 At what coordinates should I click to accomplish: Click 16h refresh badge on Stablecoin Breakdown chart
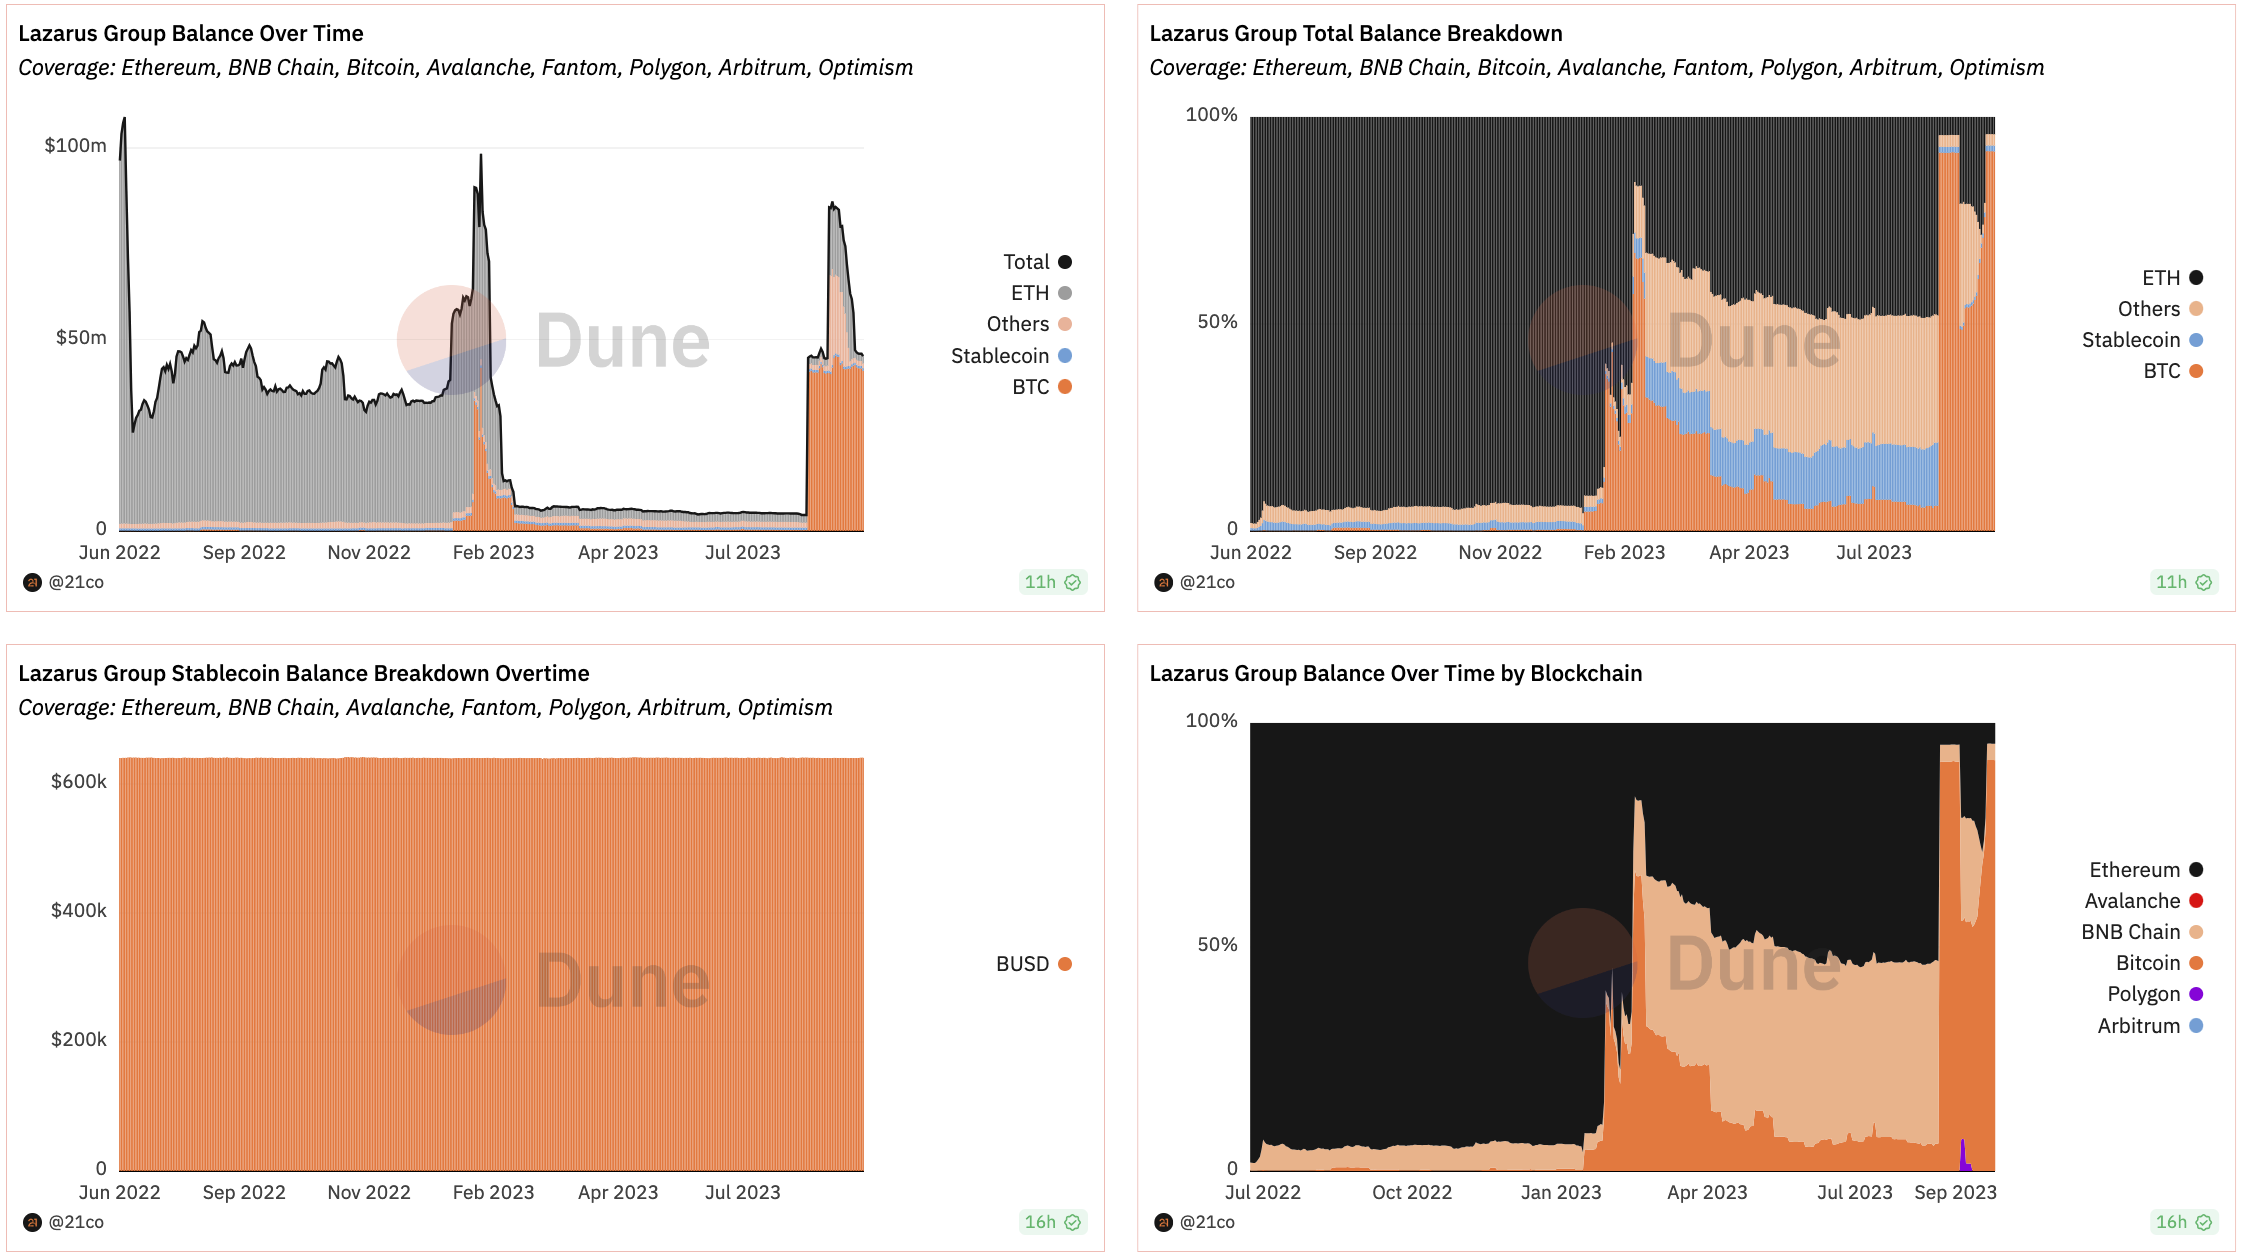coord(1052,1222)
